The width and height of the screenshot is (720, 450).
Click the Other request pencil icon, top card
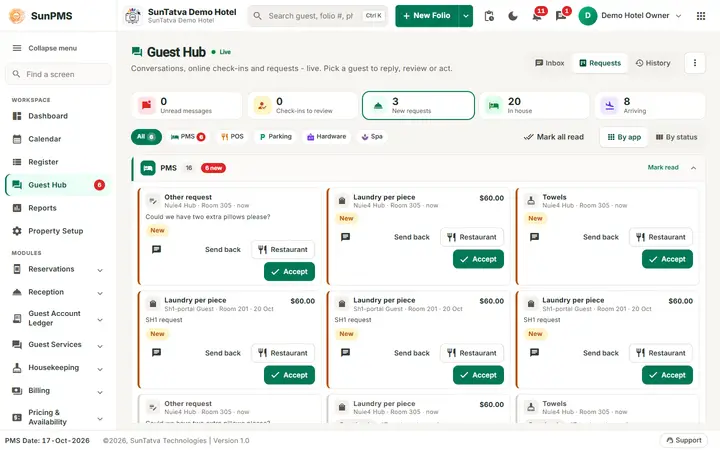click(152, 201)
